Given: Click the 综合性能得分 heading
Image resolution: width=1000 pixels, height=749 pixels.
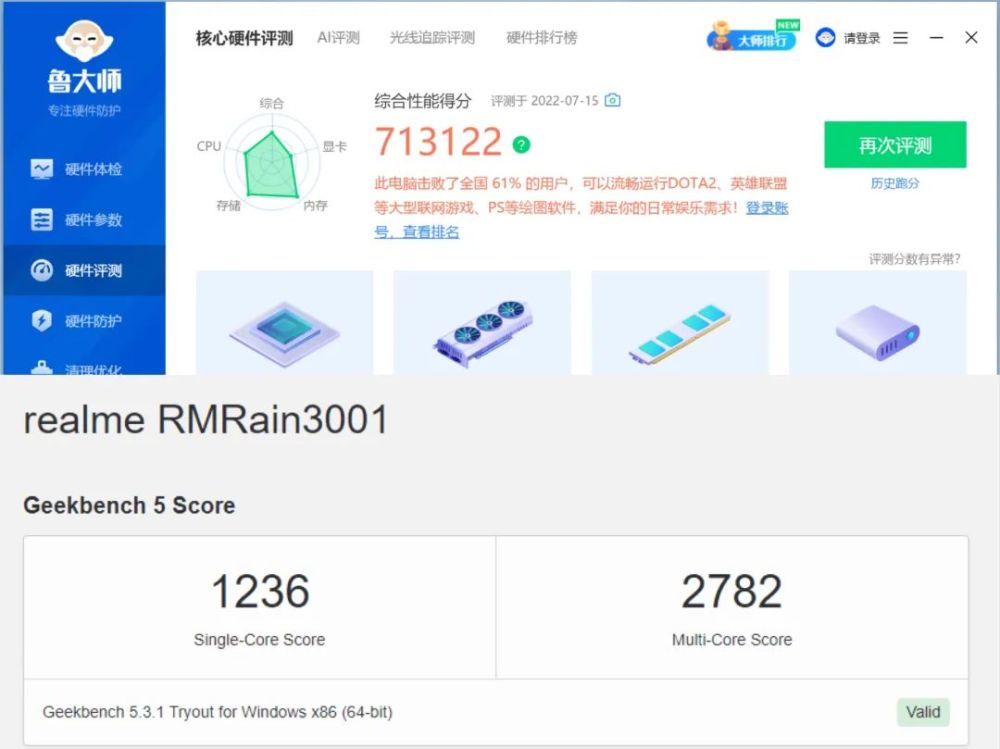Looking at the screenshot, I should [x=422, y=101].
